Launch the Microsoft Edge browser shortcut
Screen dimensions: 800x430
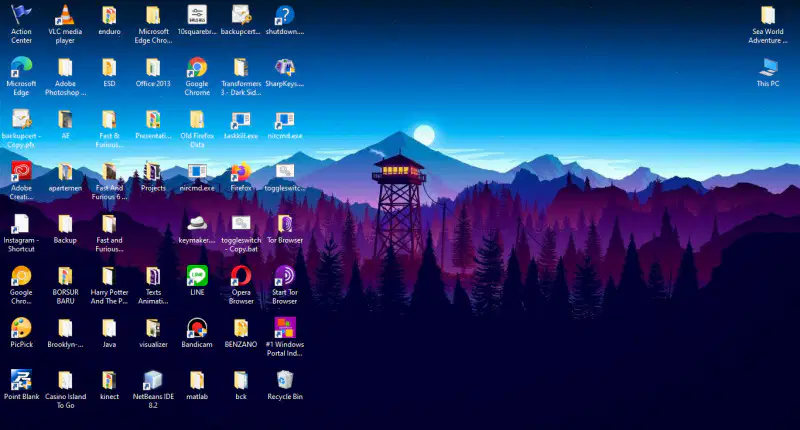point(21,67)
